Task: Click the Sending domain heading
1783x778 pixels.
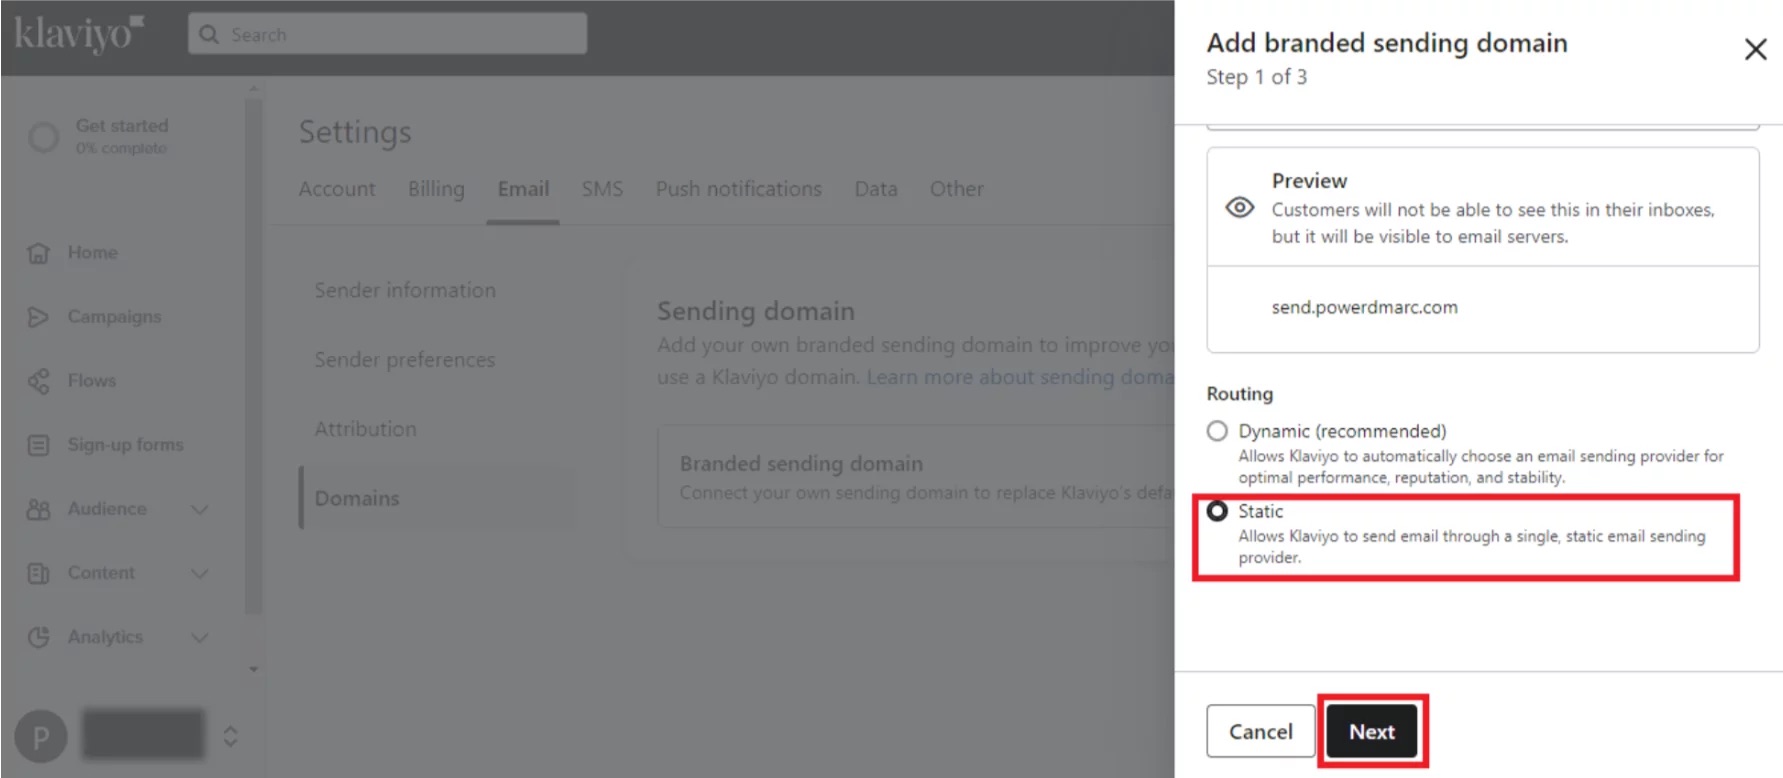Action: (x=756, y=311)
